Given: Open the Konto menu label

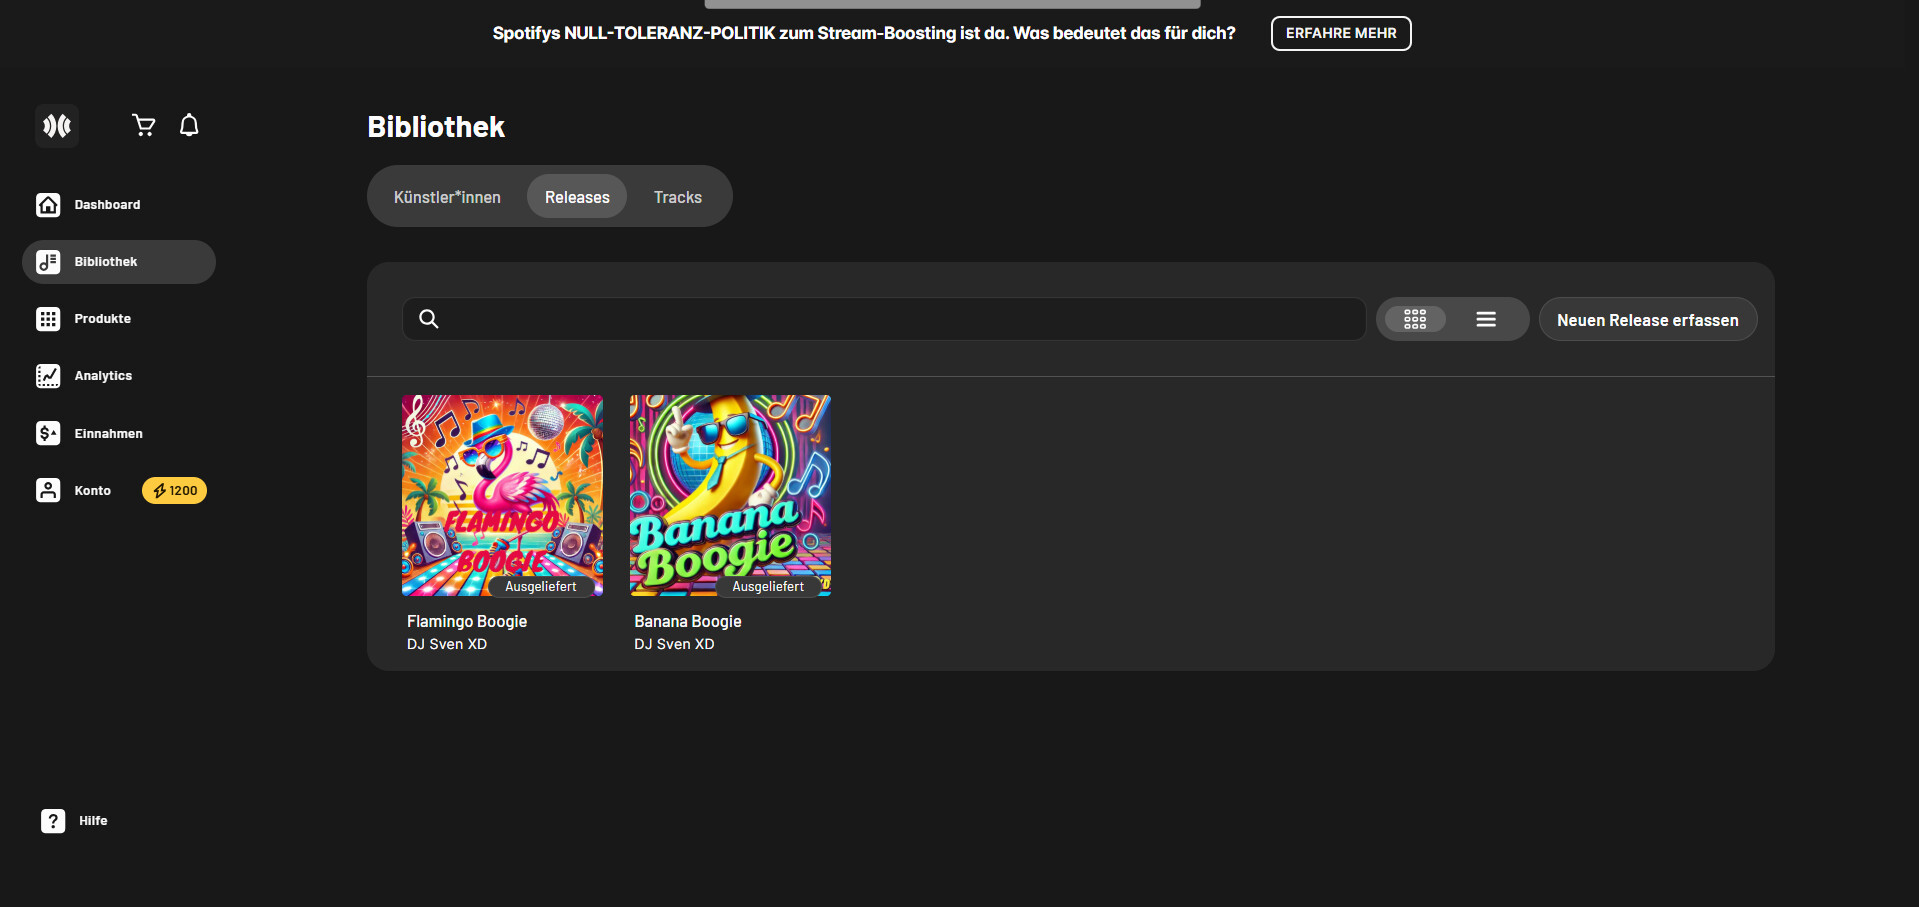Looking at the screenshot, I should (92, 491).
